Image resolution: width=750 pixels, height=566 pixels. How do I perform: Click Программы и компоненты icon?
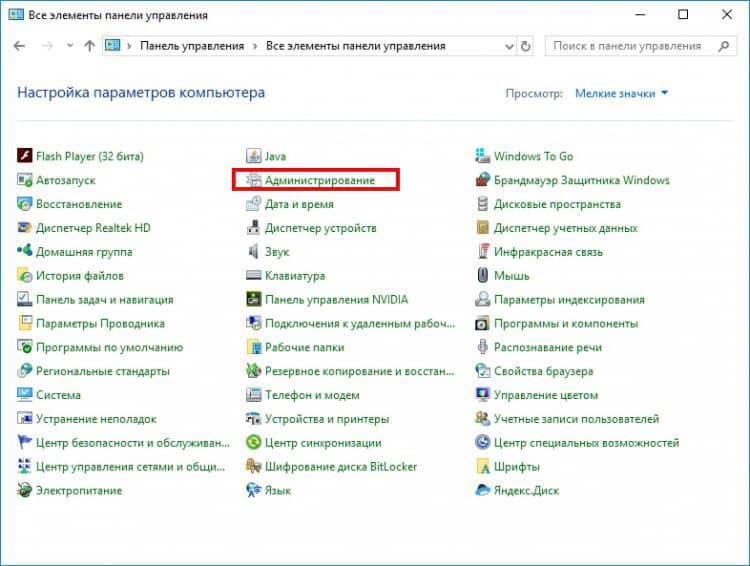pos(482,323)
